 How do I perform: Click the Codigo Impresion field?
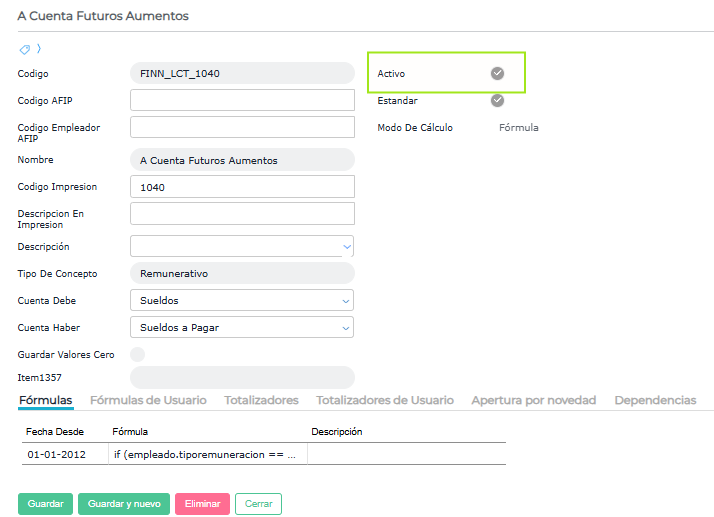pos(242,187)
